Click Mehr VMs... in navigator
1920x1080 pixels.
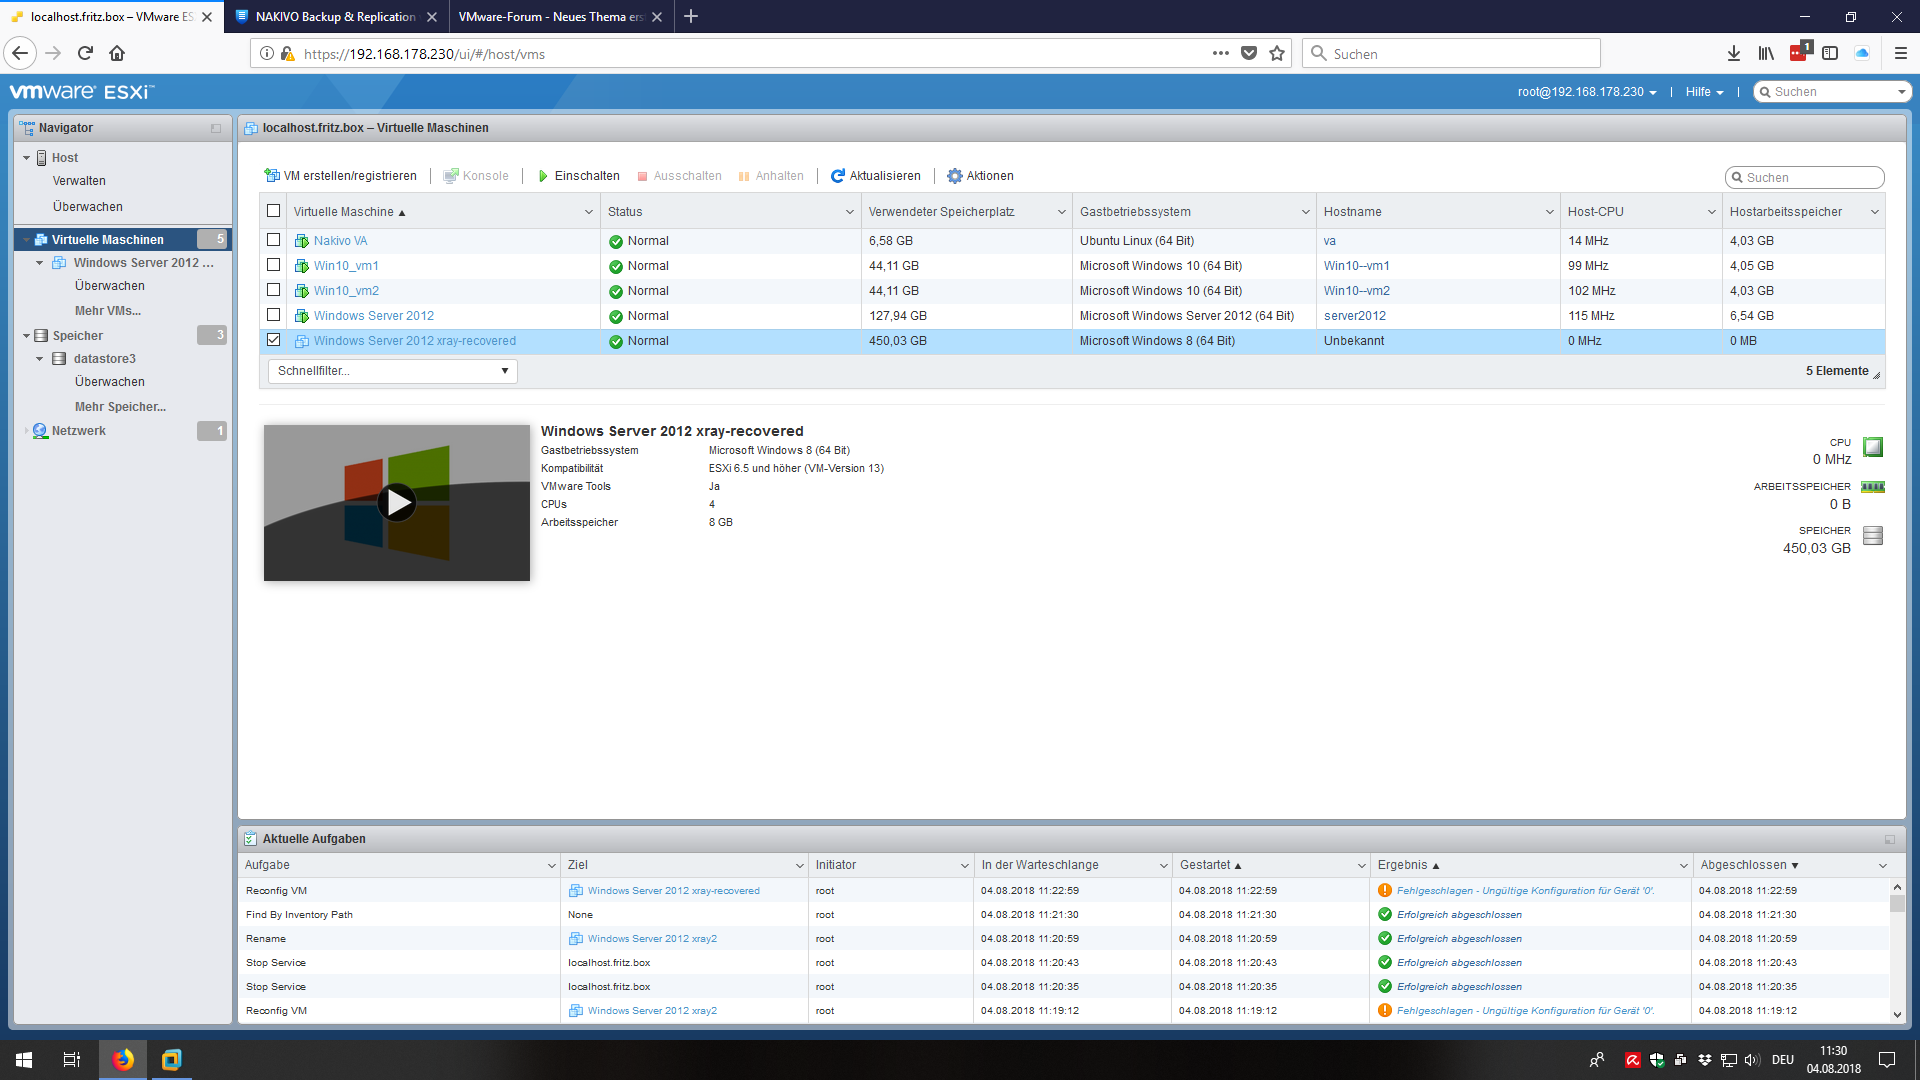pyautogui.click(x=108, y=311)
